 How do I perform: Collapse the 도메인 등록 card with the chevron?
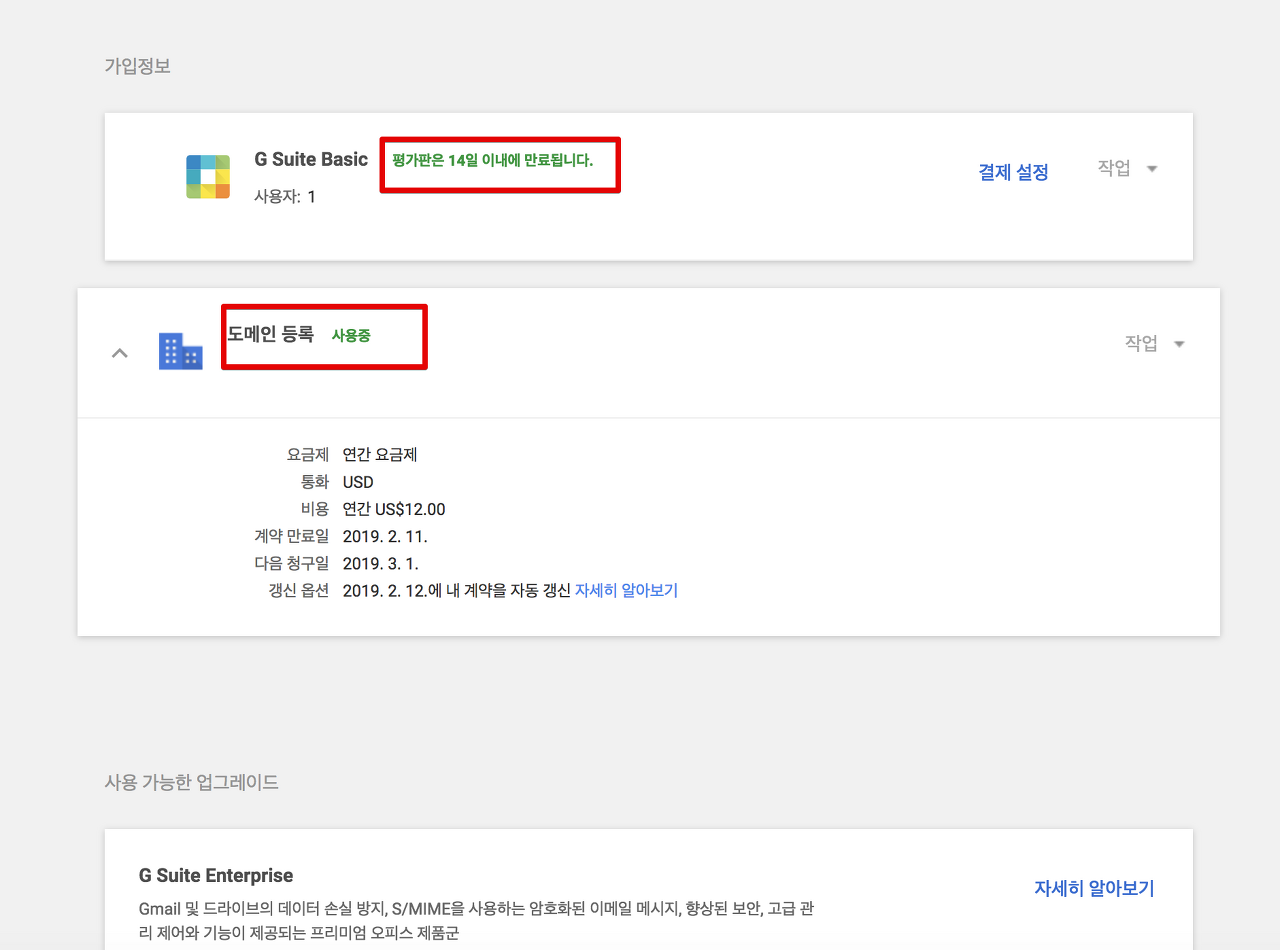[x=120, y=352]
